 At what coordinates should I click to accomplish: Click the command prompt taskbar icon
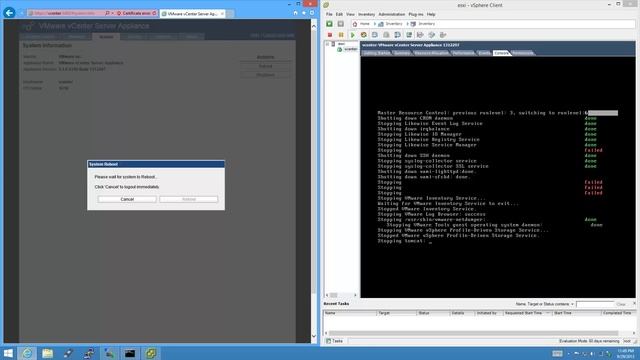coord(130,353)
